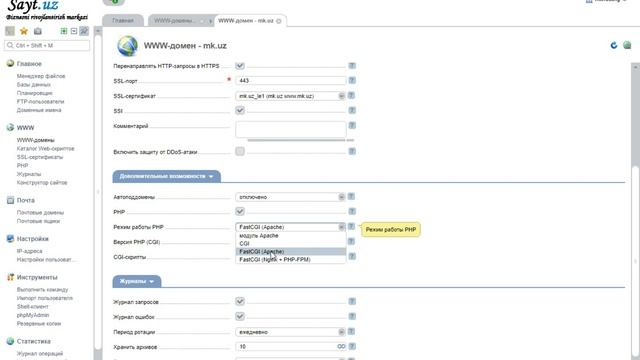Screen dimensions: 640x360
Task: Open FTP-пользователи in sidebar
Action: pos(40,102)
